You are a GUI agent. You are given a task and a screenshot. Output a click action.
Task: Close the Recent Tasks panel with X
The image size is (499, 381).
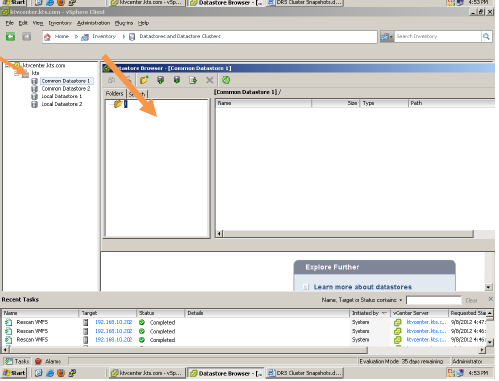tap(491, 299)
